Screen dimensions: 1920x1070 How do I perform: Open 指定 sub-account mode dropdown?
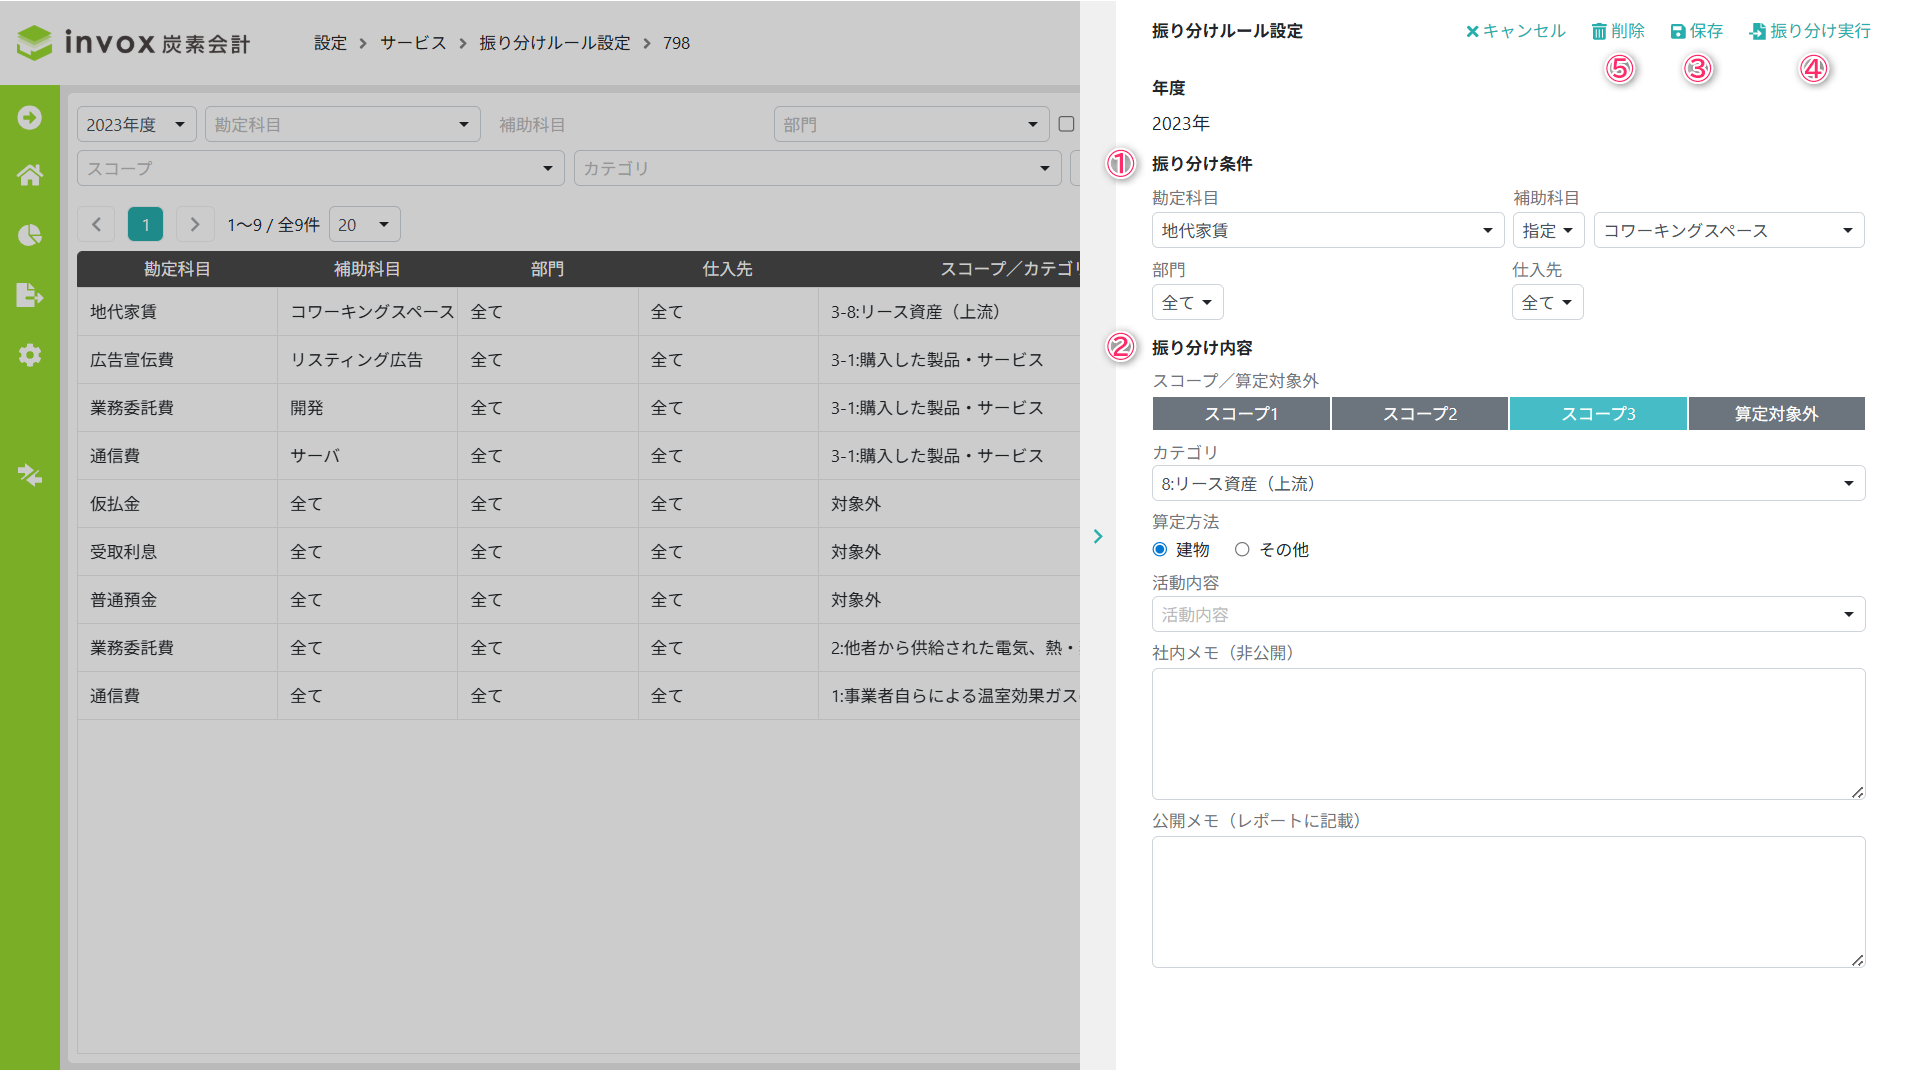pyautogui.click(x=1549, y=230)
